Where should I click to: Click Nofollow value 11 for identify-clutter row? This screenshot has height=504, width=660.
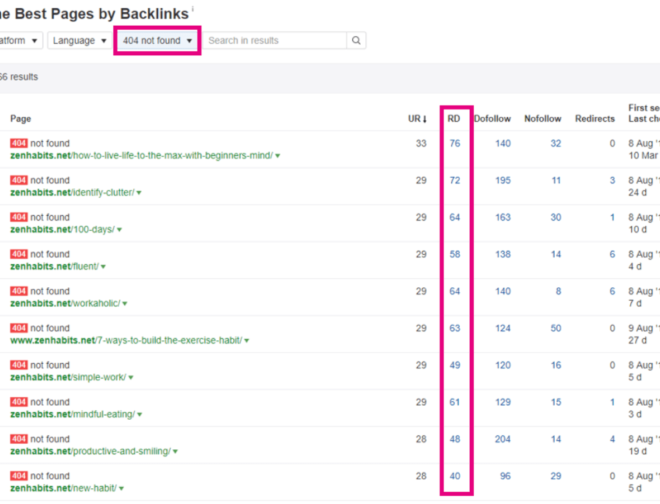point(556,181)
